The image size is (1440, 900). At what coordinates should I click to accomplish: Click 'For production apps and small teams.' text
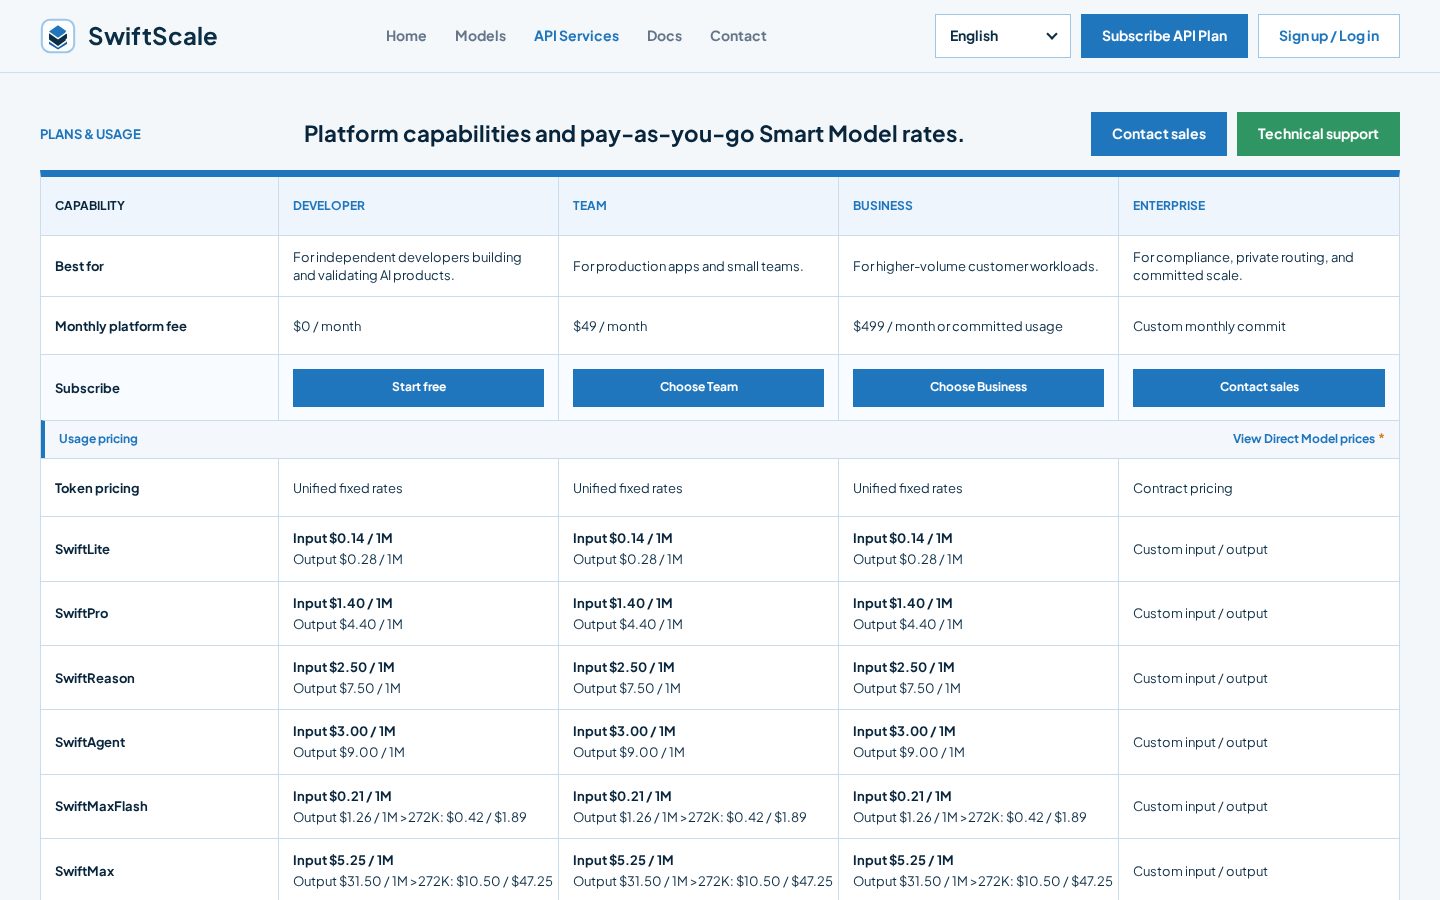[688, 266]
